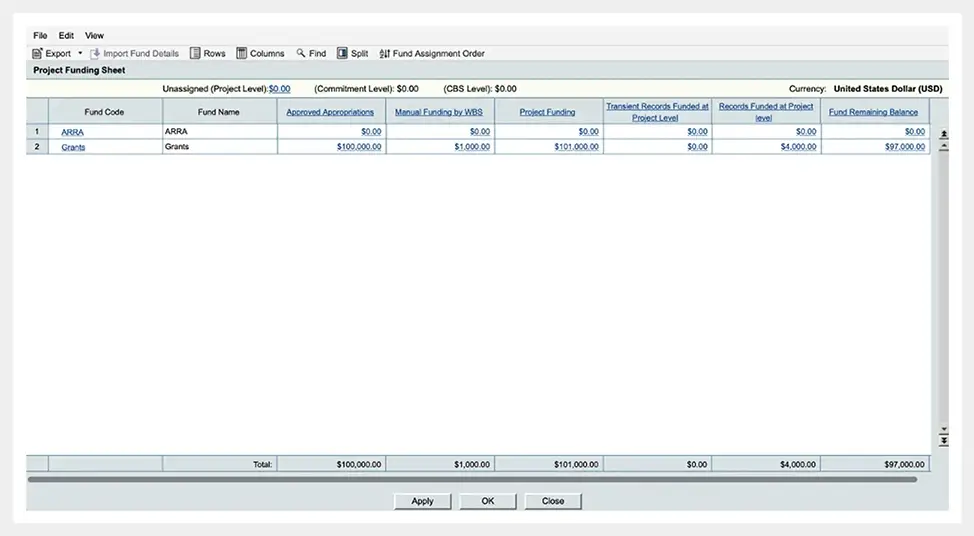
Task: Jump to bottom with scroll-to-last arrow
Action: click(944, 441)
